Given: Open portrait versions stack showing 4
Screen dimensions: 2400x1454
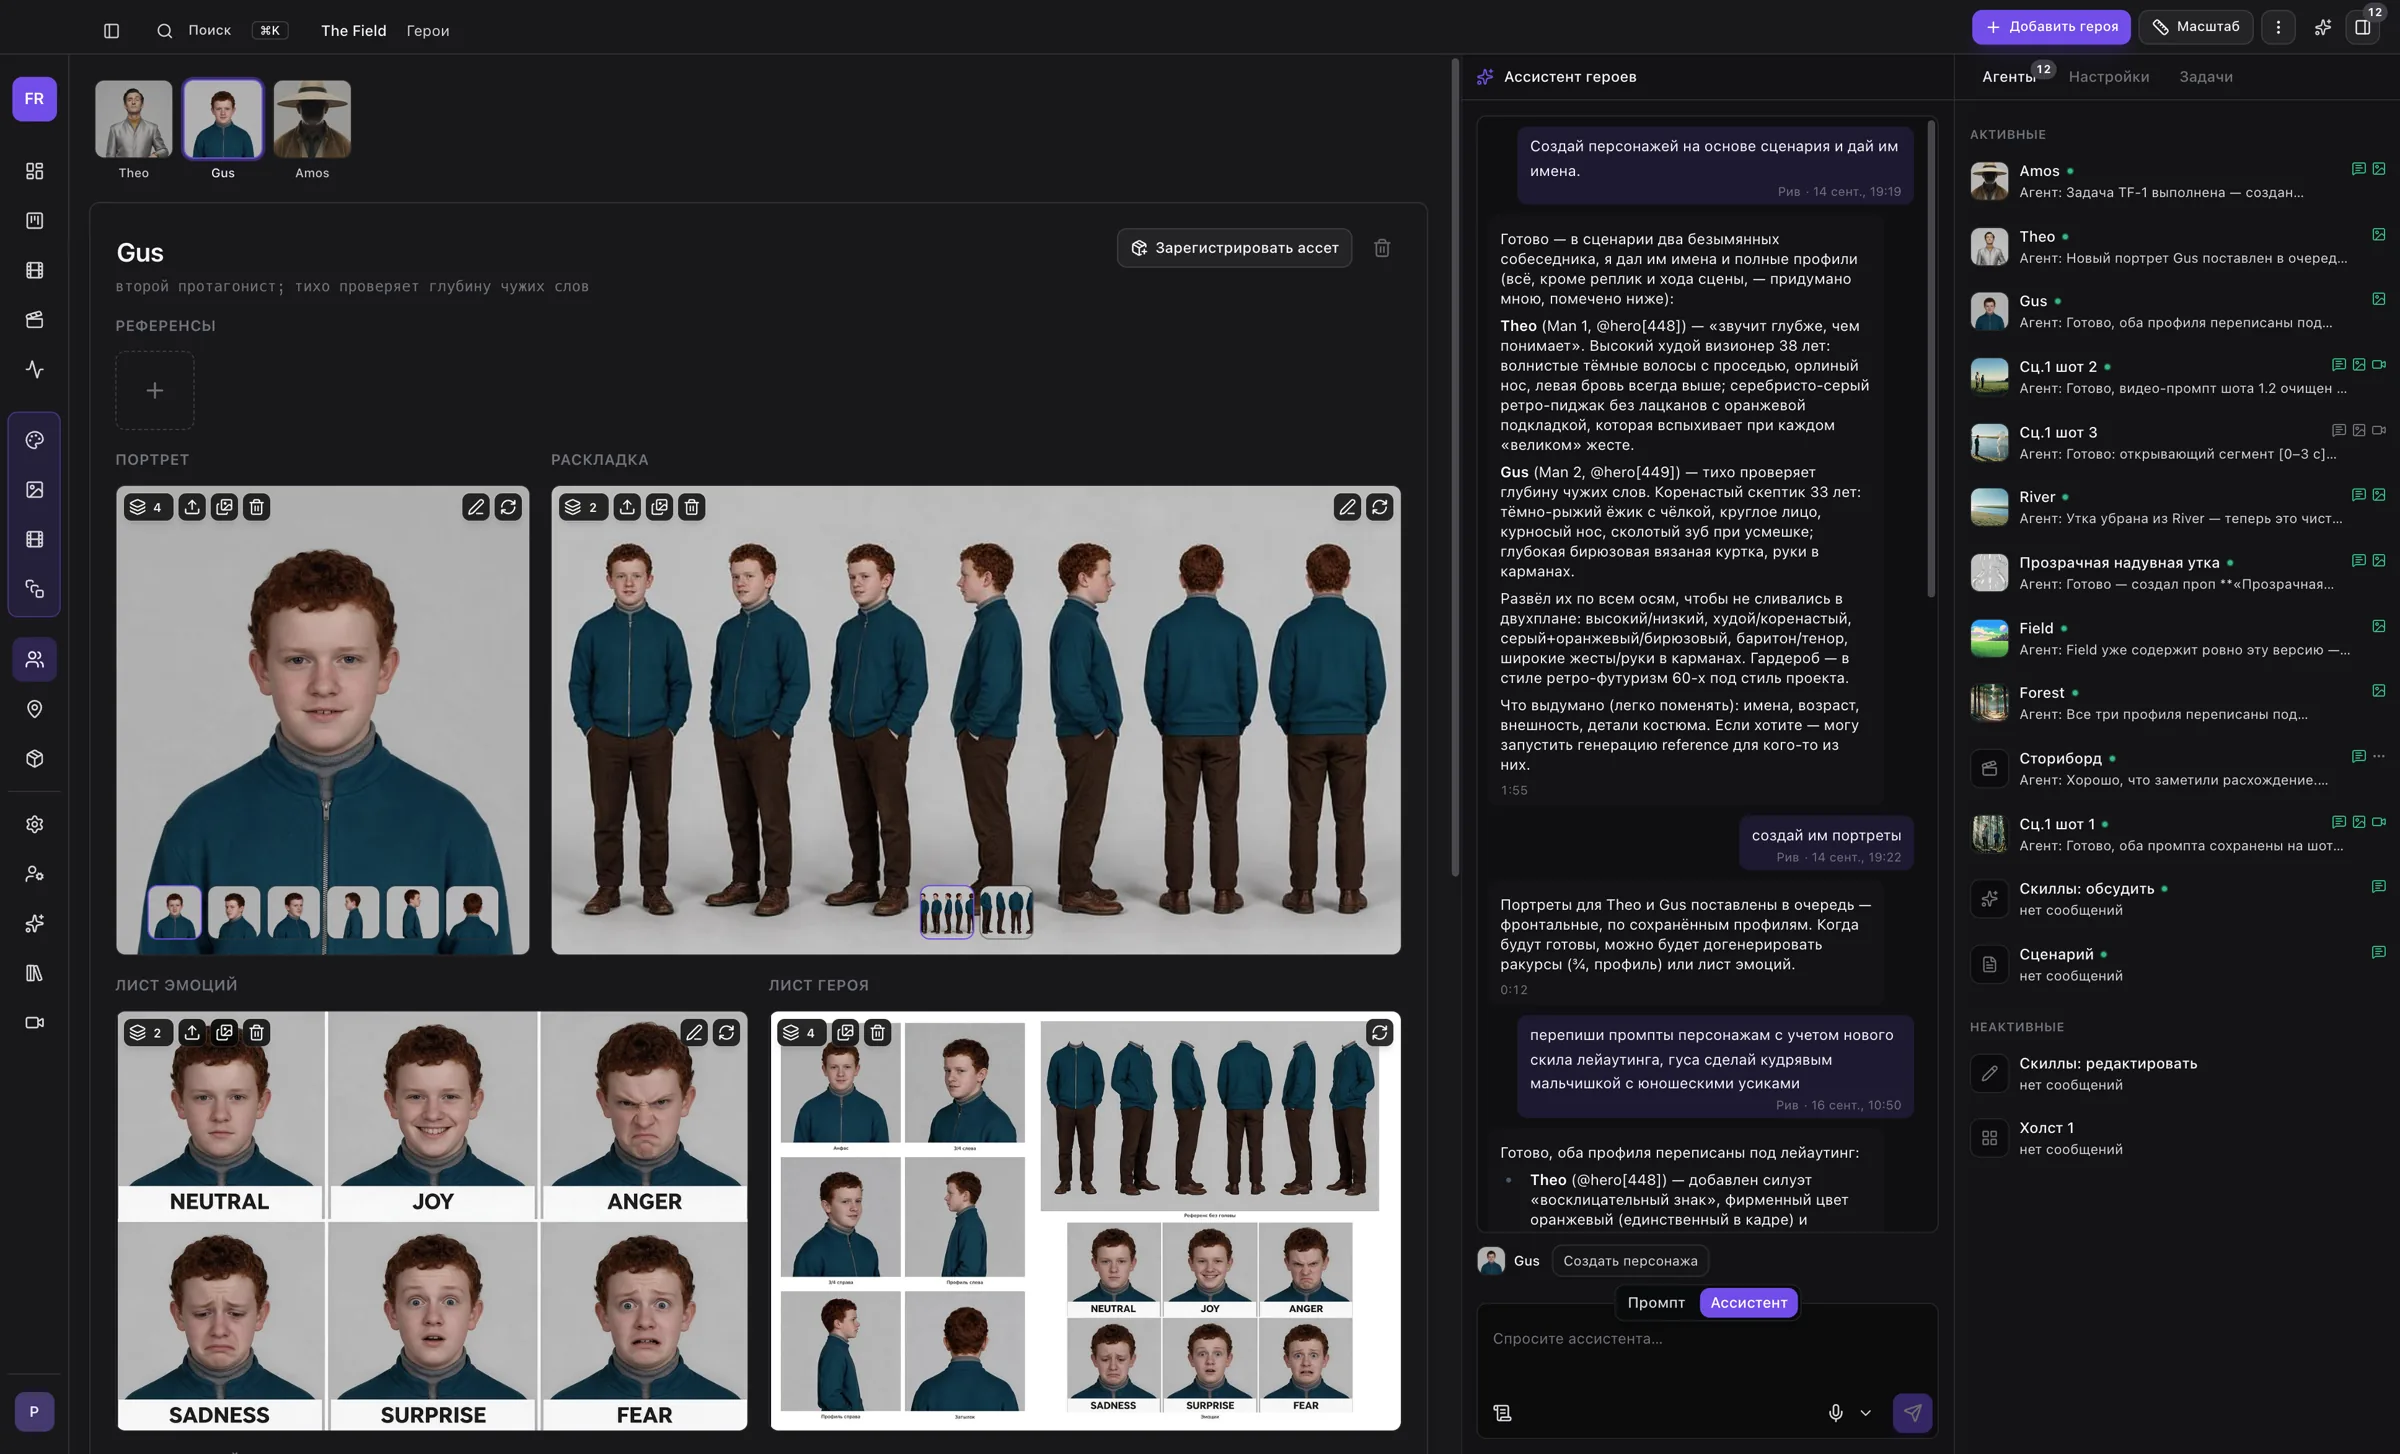Looking at the screenshot, I should click(147, 507).
